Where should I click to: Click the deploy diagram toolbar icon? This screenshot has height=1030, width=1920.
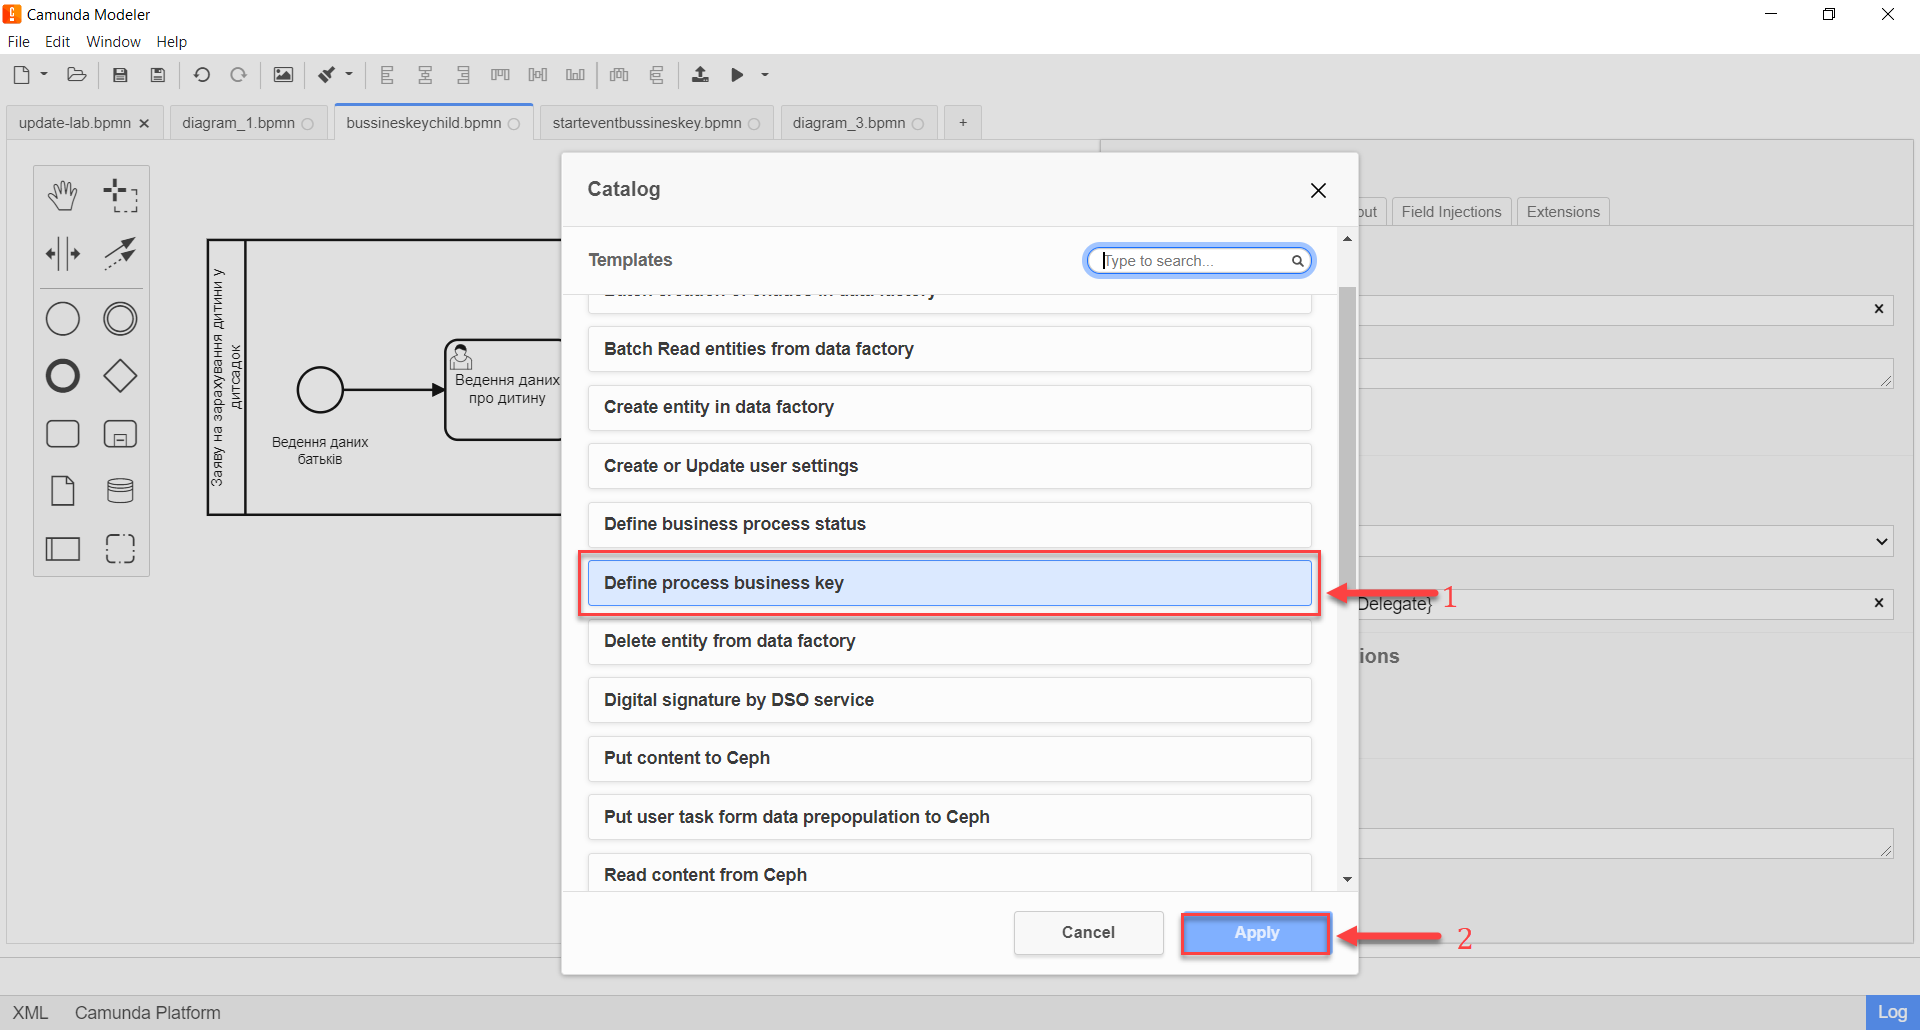(700, 75)
